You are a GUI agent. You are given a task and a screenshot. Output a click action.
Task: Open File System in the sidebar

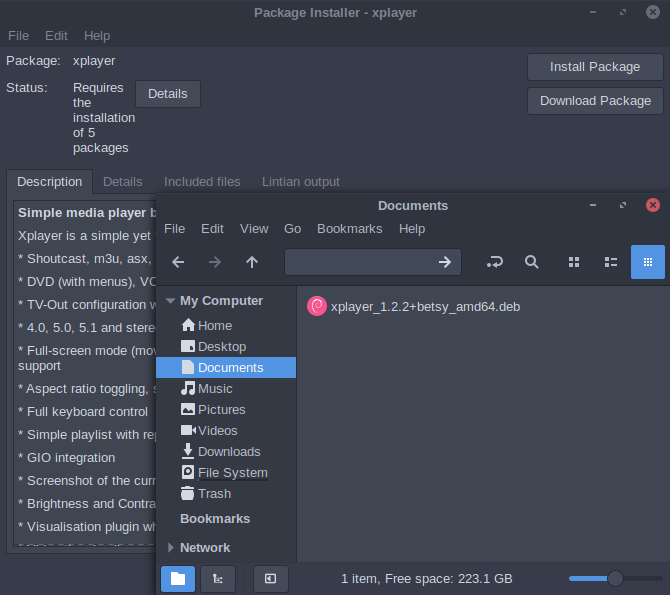tap(226, 472)
